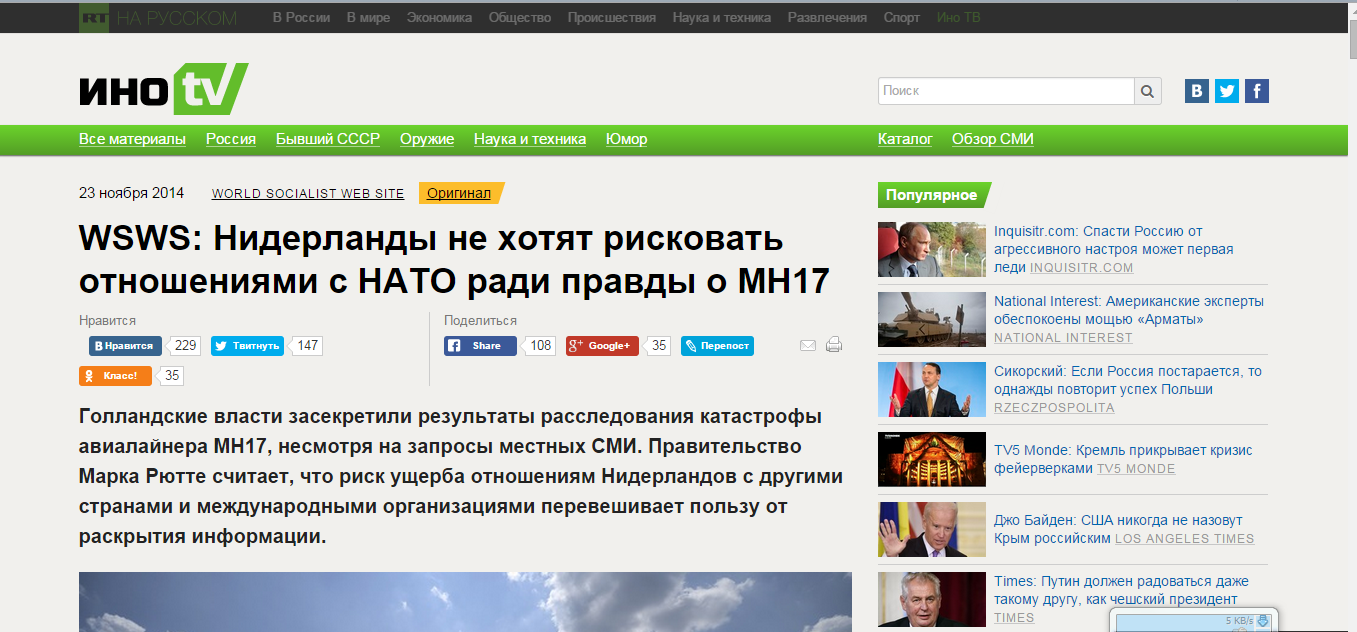Viewport: 1357px width, 632px height.
Task: Open В мире in top menu
Action: [369, 18]
